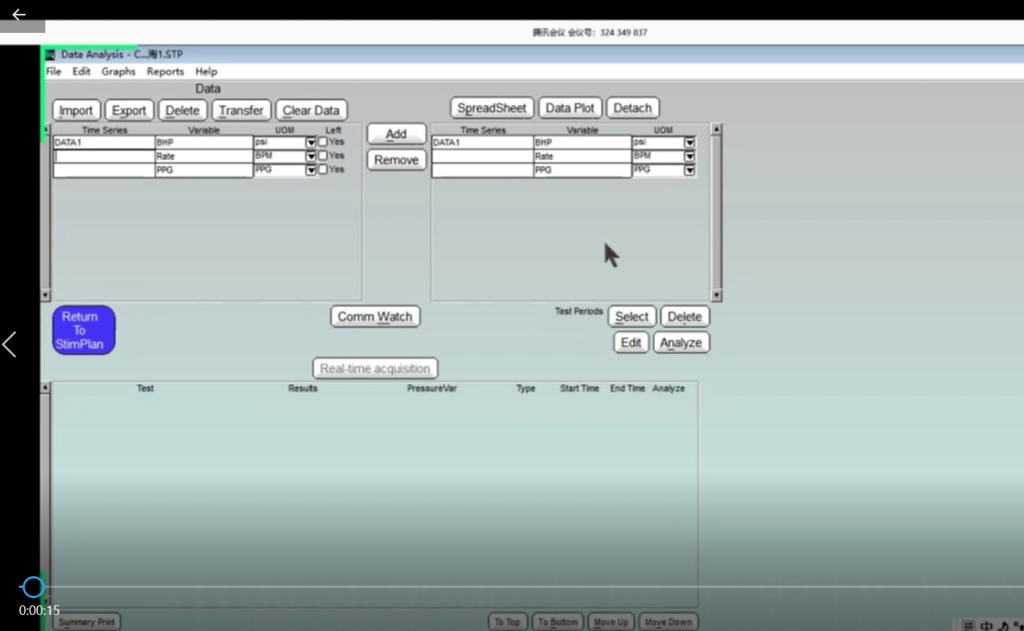This screenshot has width=1024, height=631.
Task: Enable Left Yes checkbox for Rate row
Action: coord(323,156)
